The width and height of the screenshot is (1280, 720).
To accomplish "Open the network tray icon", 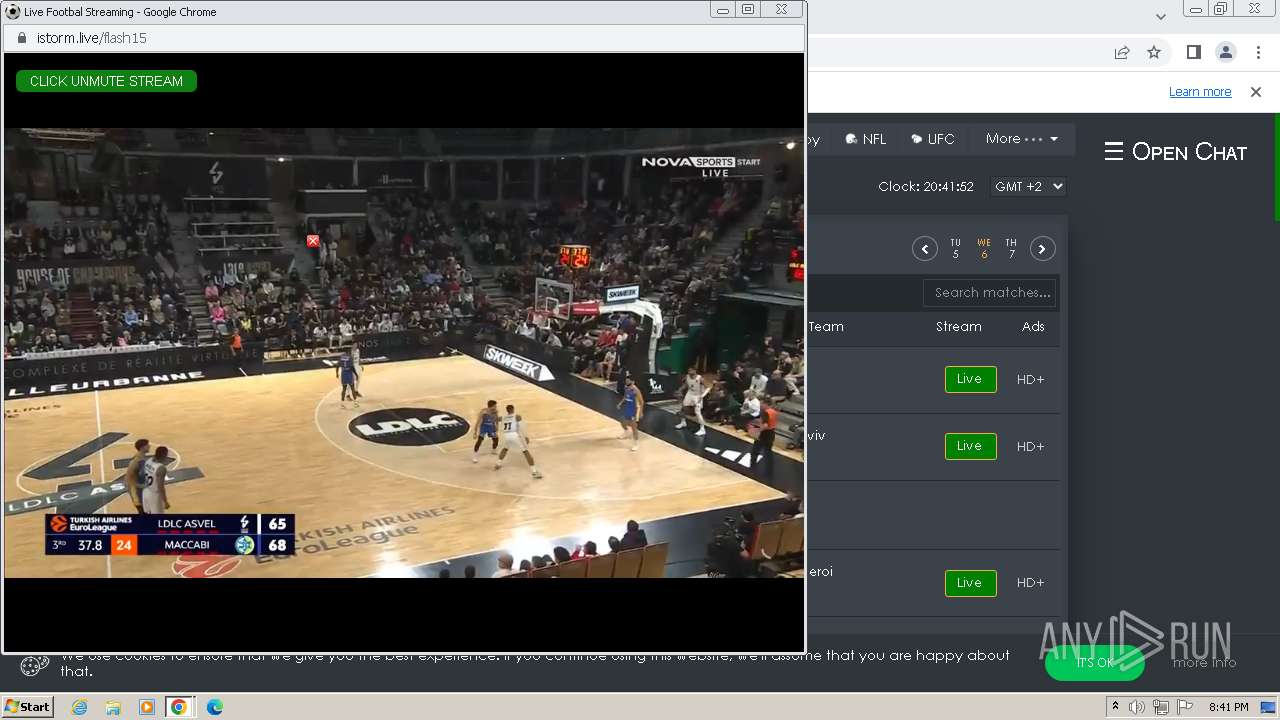I will [x=1161, y=707].
